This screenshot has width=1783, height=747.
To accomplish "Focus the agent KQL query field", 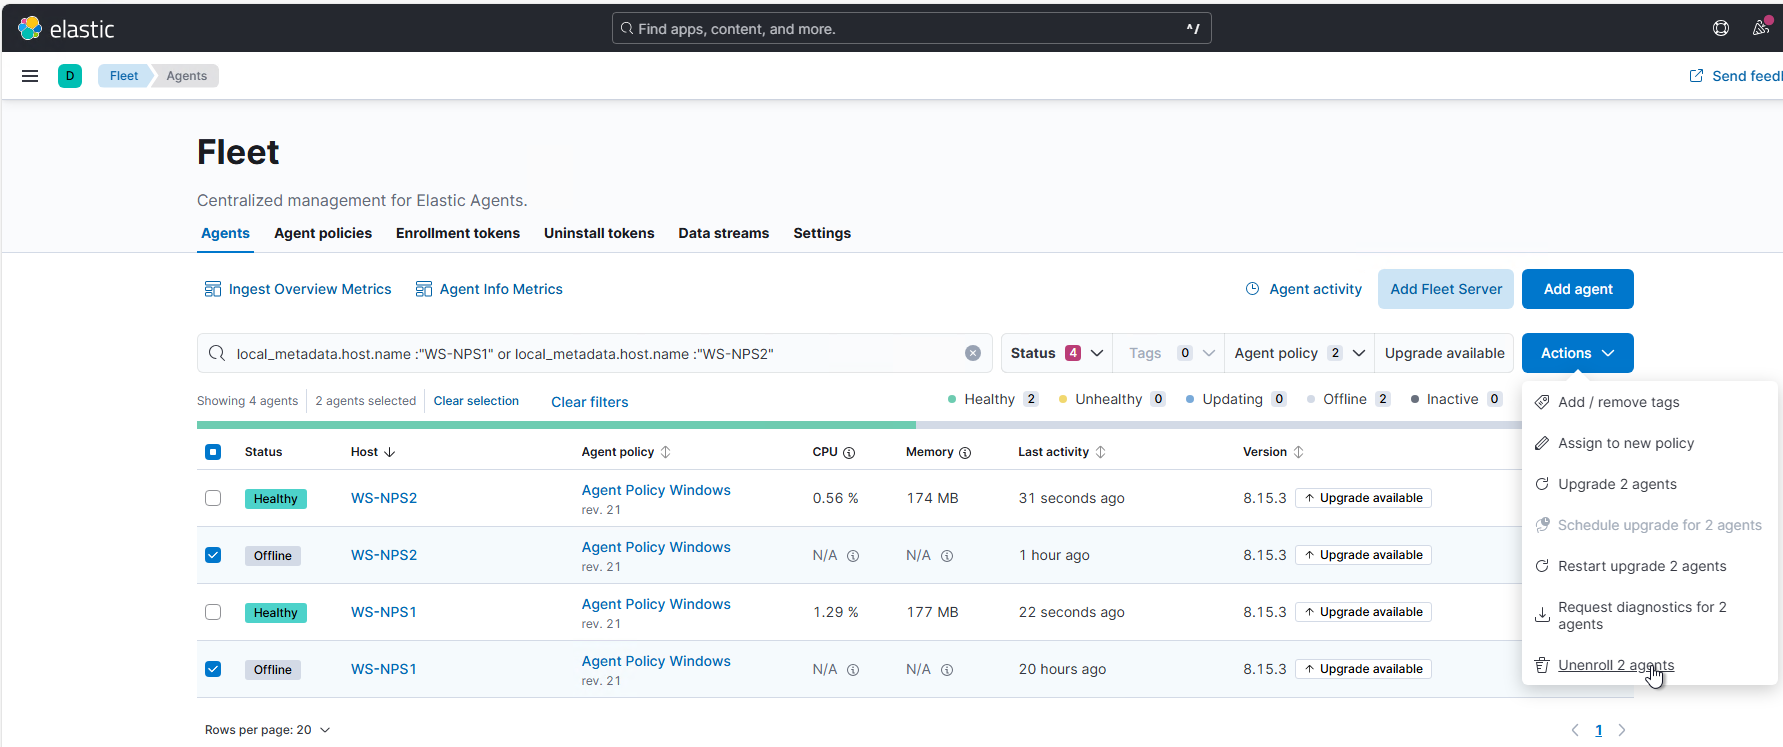I will click(595, 353).
